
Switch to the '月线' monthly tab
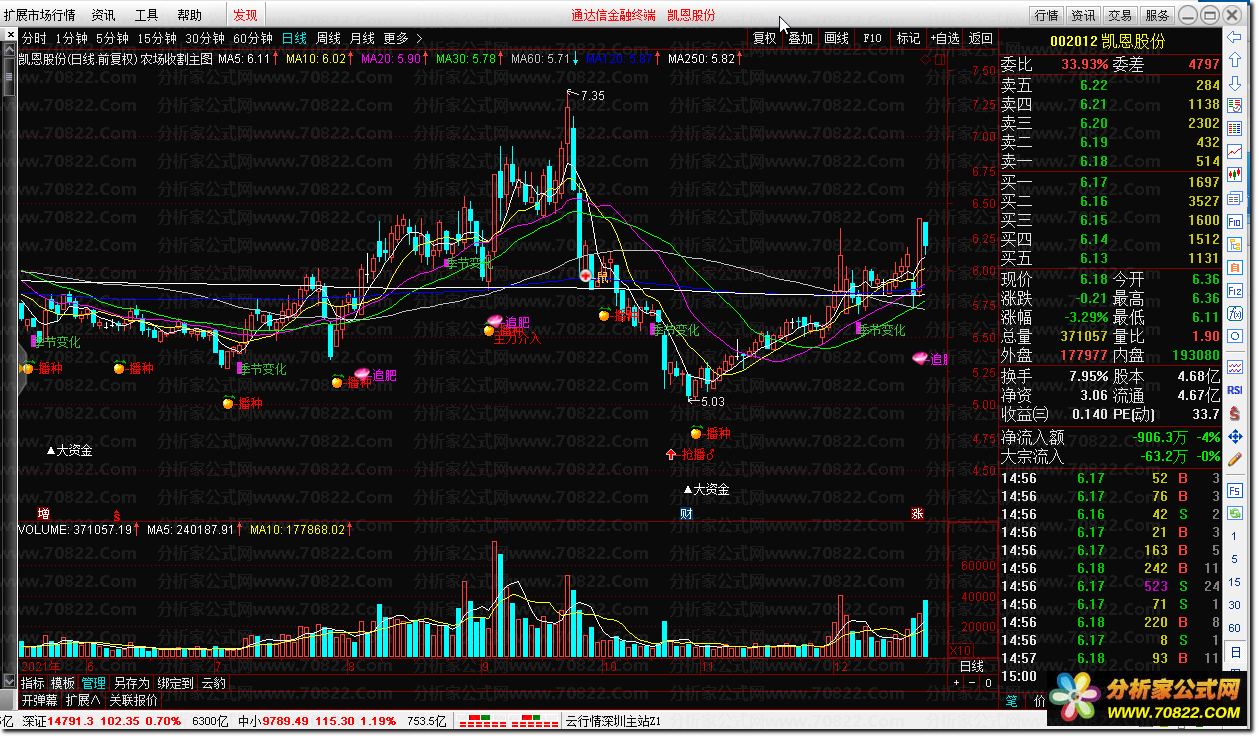[362, 38]
